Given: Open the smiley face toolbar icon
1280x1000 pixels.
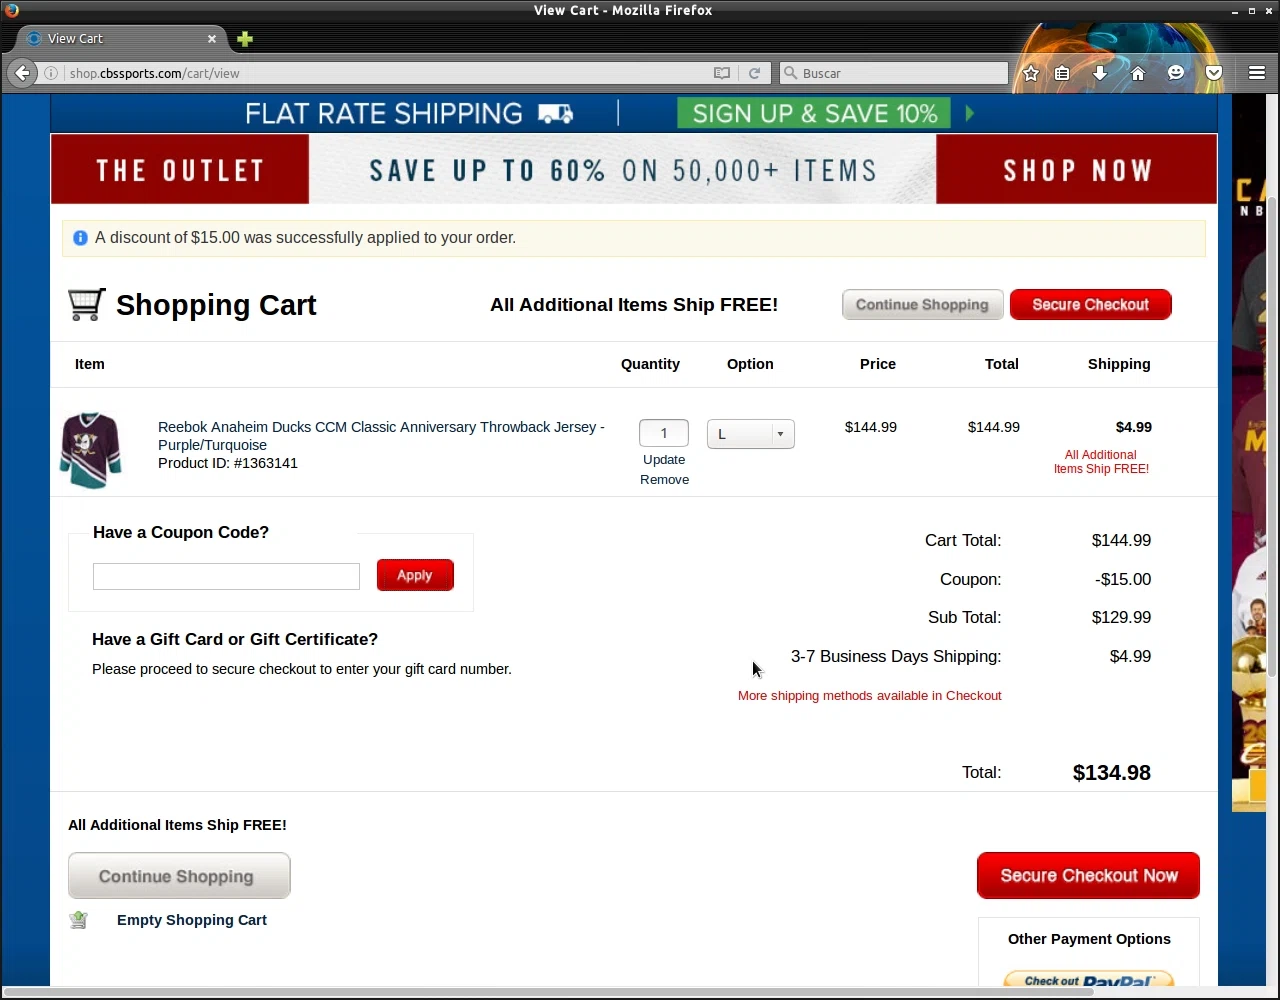Looking at the screenshot, I should pos(1176,73).
